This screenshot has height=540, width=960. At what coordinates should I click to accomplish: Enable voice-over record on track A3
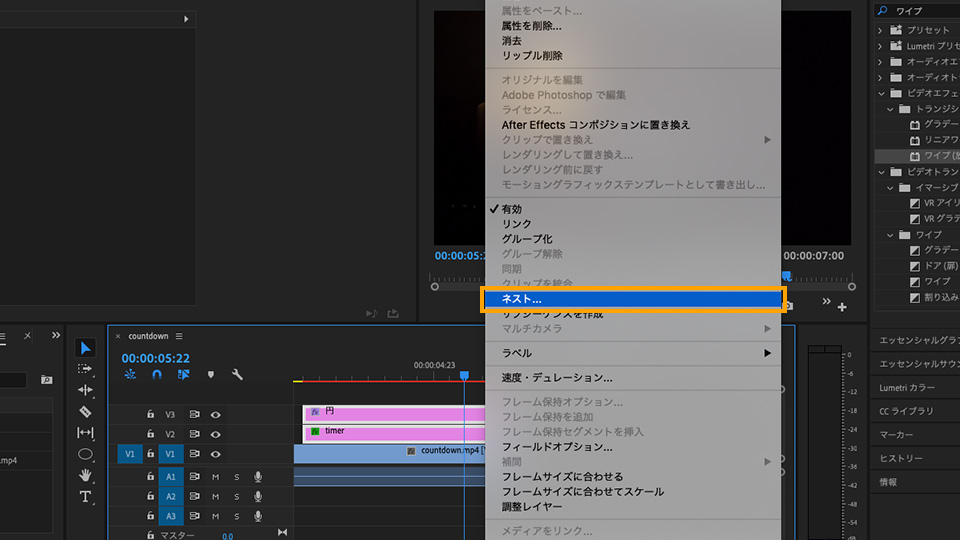tap(258, 516)
